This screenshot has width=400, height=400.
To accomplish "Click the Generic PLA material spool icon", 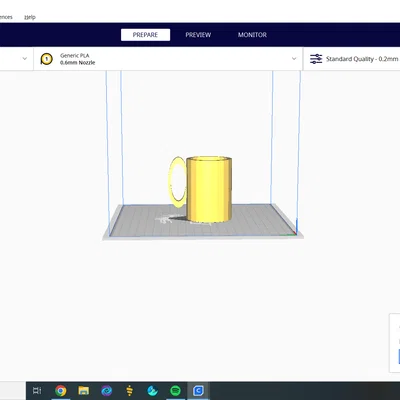I will (x=47, y=59).
